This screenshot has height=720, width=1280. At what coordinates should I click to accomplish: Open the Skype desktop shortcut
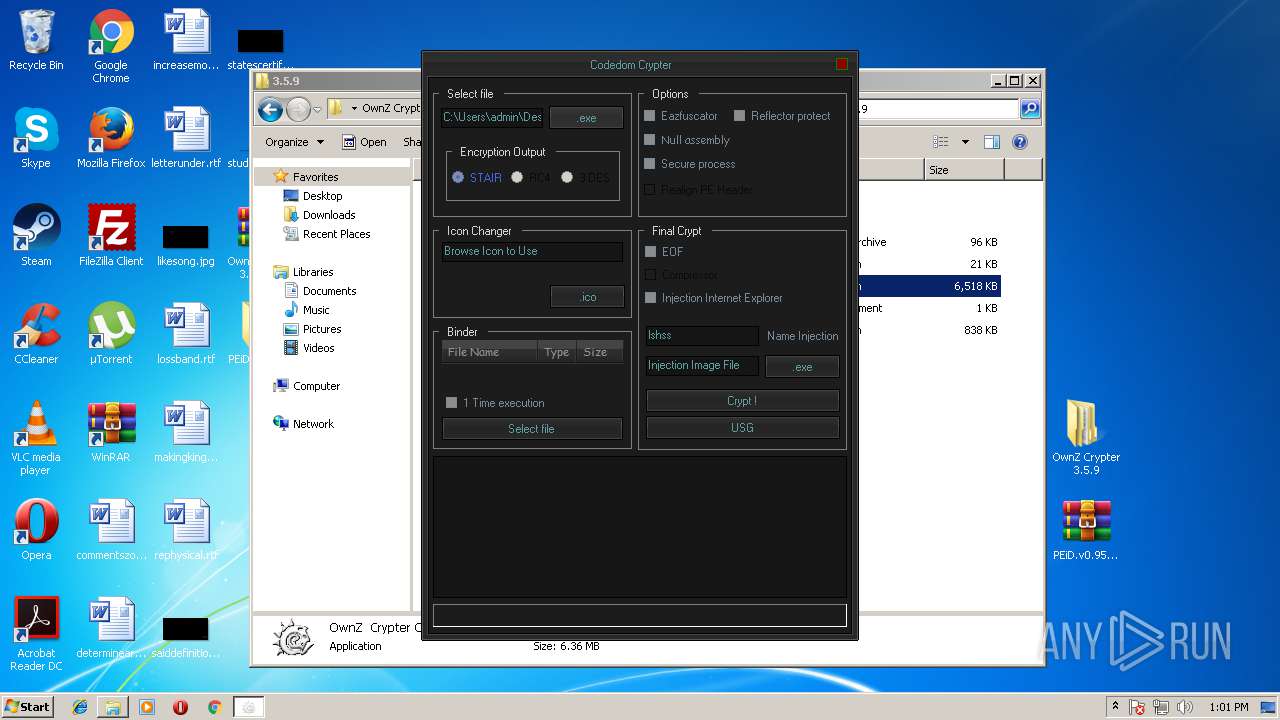[x=36, y=138]
